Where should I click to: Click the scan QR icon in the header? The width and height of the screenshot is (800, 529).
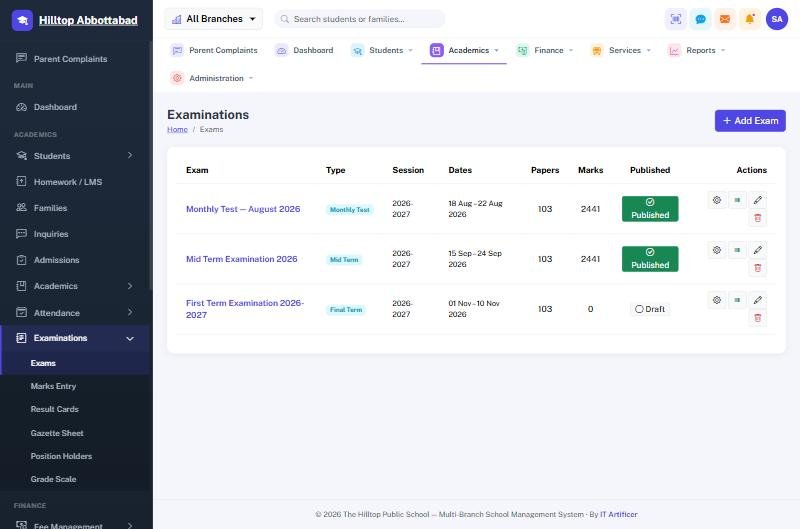point(676,19)
